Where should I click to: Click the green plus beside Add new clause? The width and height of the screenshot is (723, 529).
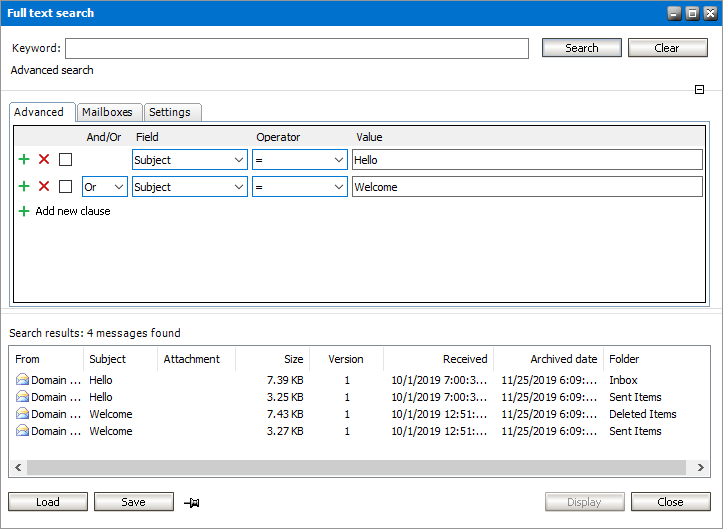24,211
